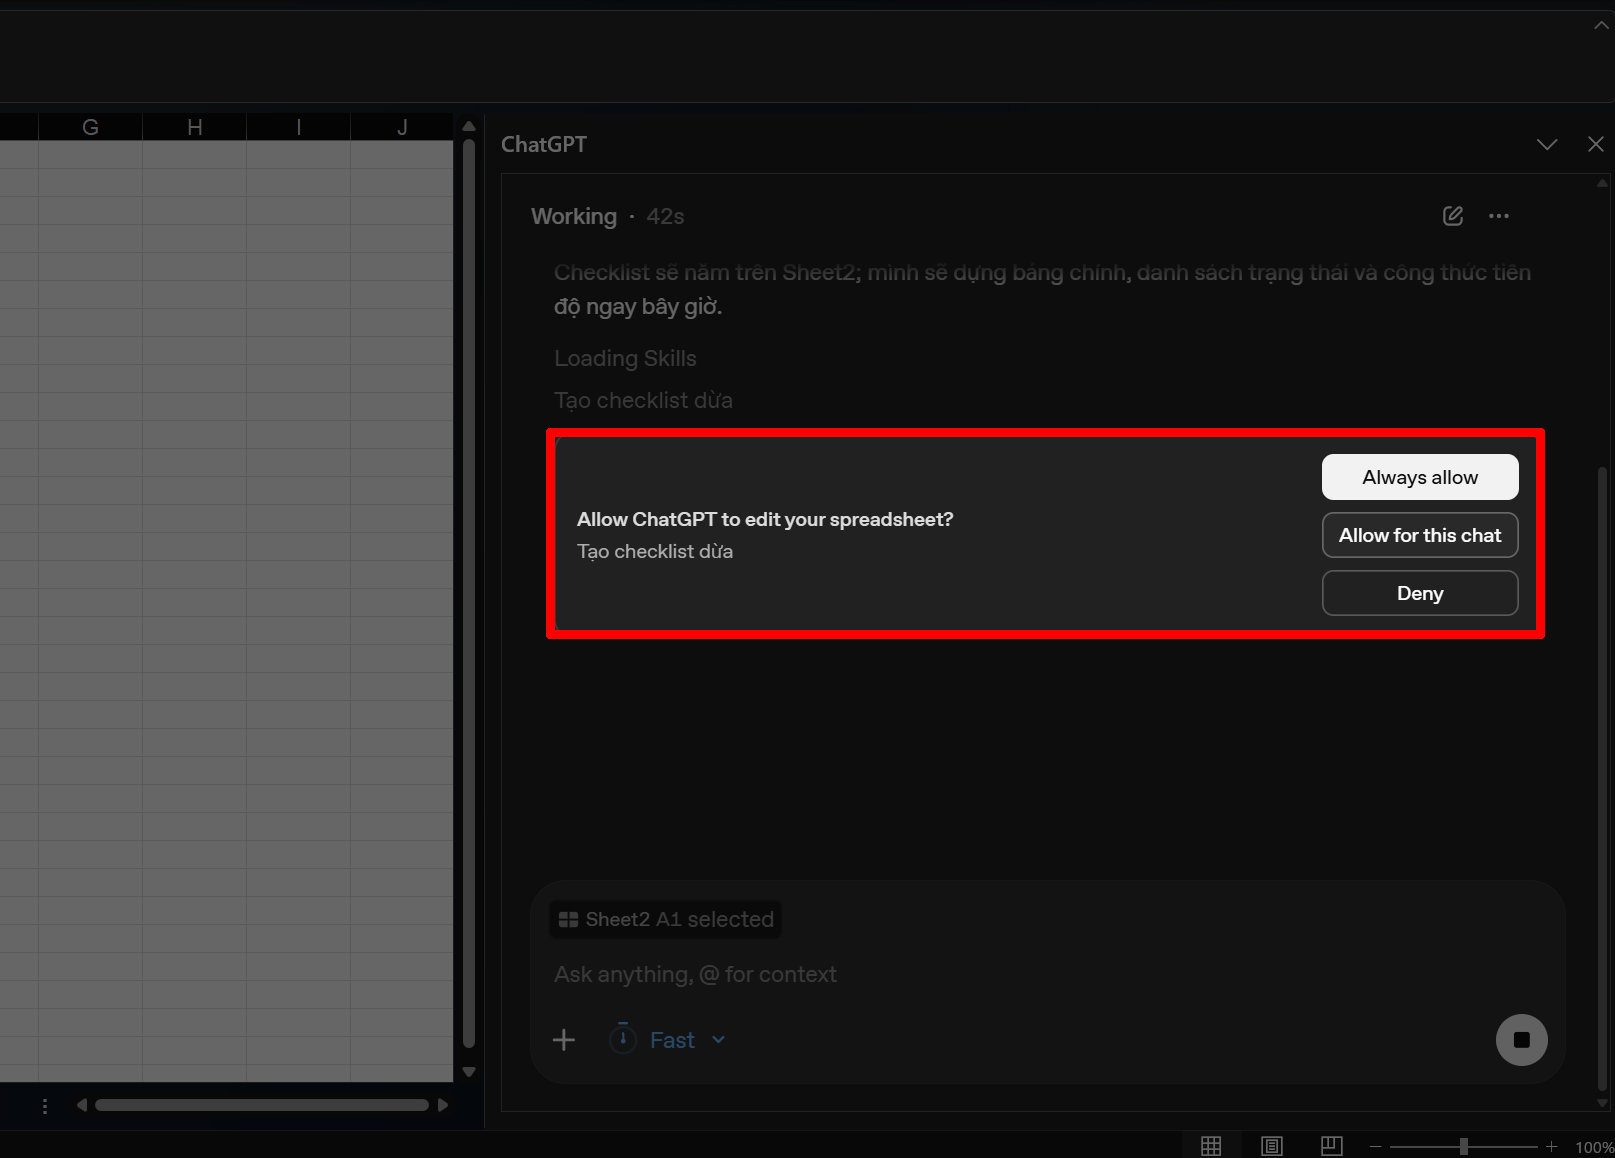Click 'Allow ChatGPT to edit your spreadsheet?' heading
Screen dimensions: 1615x1158
pyautogui.click(x=765, y=519)
